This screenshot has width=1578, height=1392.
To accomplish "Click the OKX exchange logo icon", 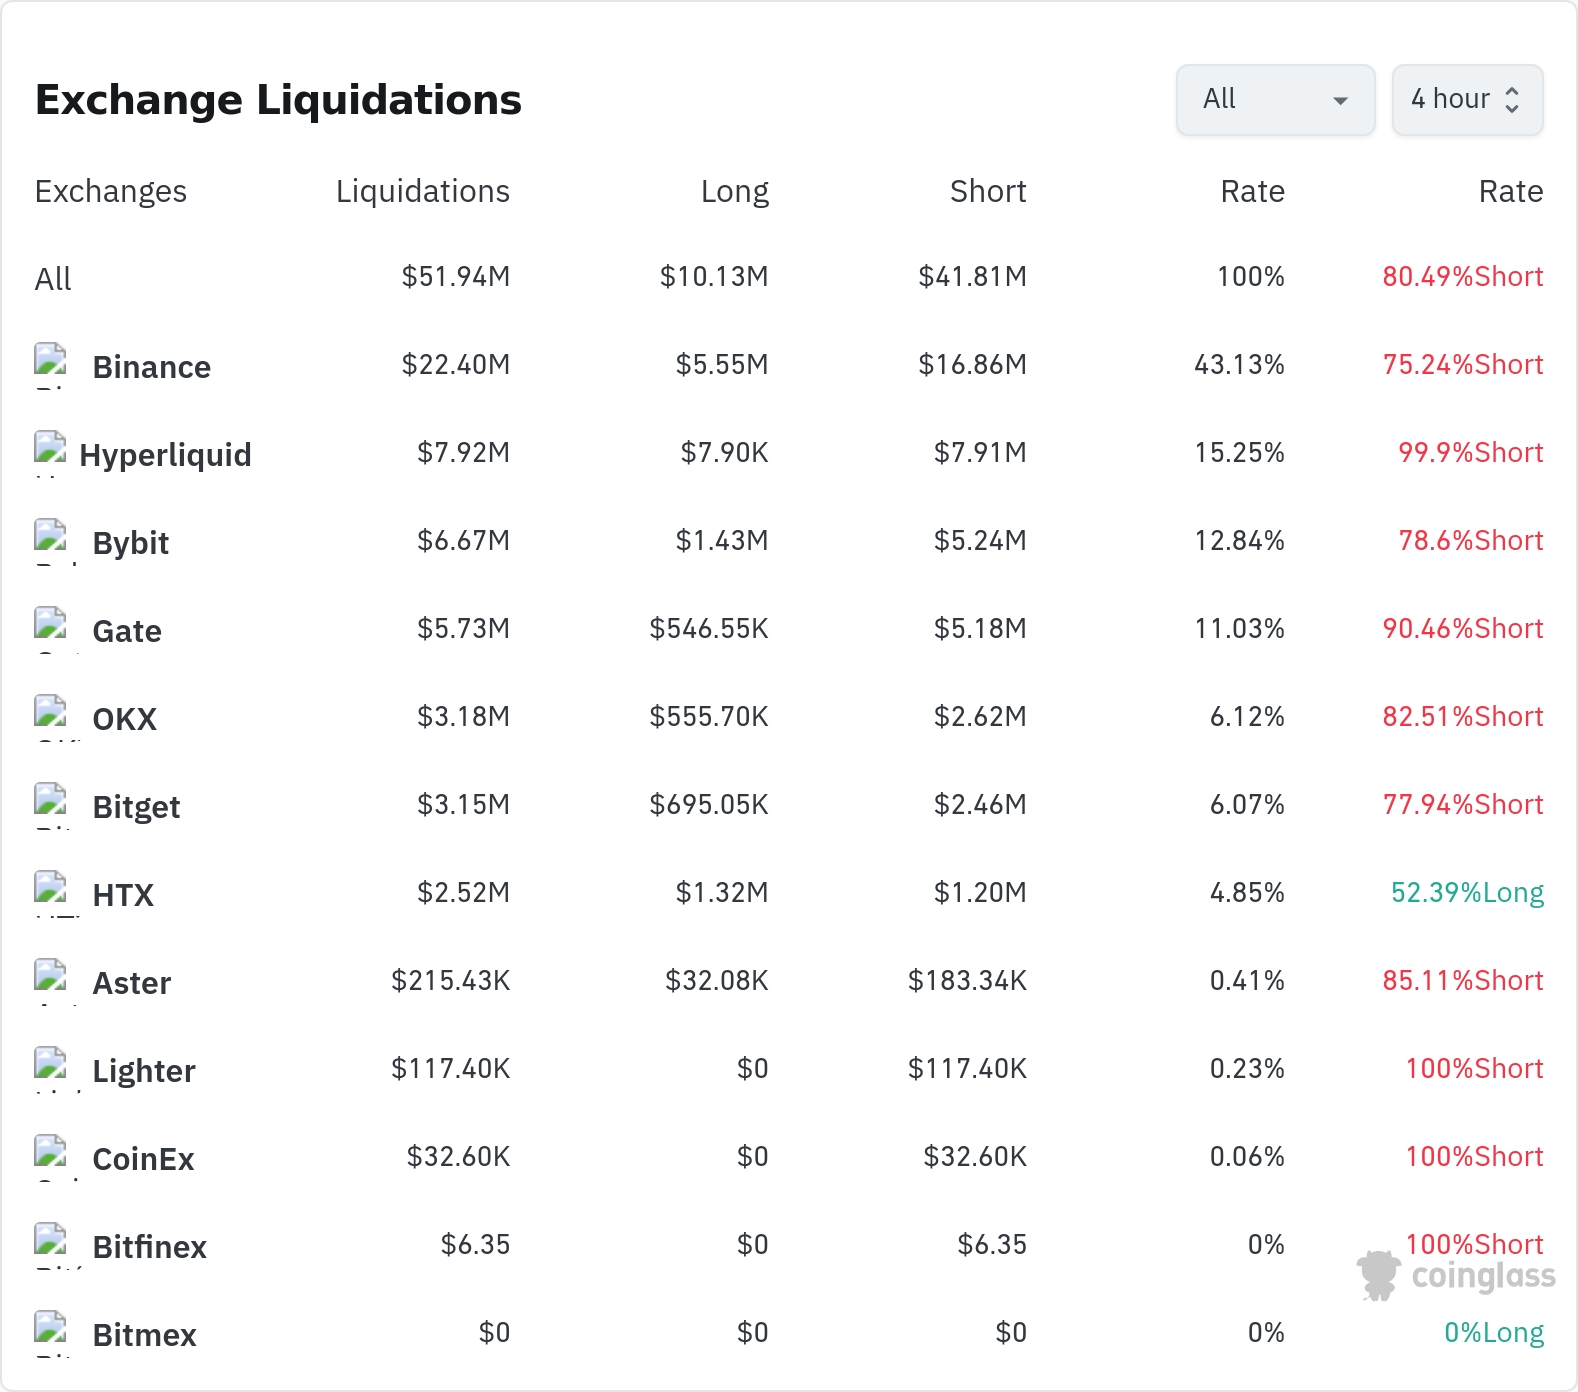I will (x=50, y=717).
